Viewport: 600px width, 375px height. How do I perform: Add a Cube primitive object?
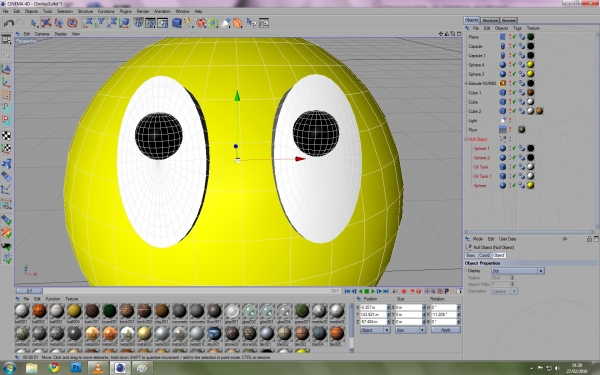(176, 23)
